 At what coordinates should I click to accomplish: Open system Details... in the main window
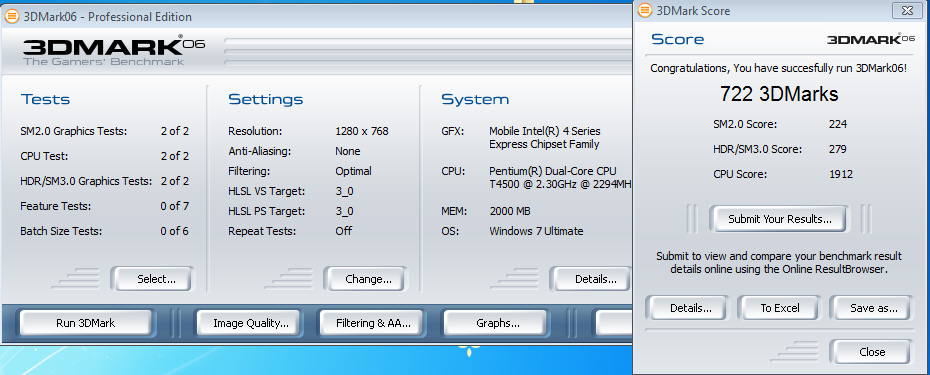pyautogui.click(x=592, y=279)
